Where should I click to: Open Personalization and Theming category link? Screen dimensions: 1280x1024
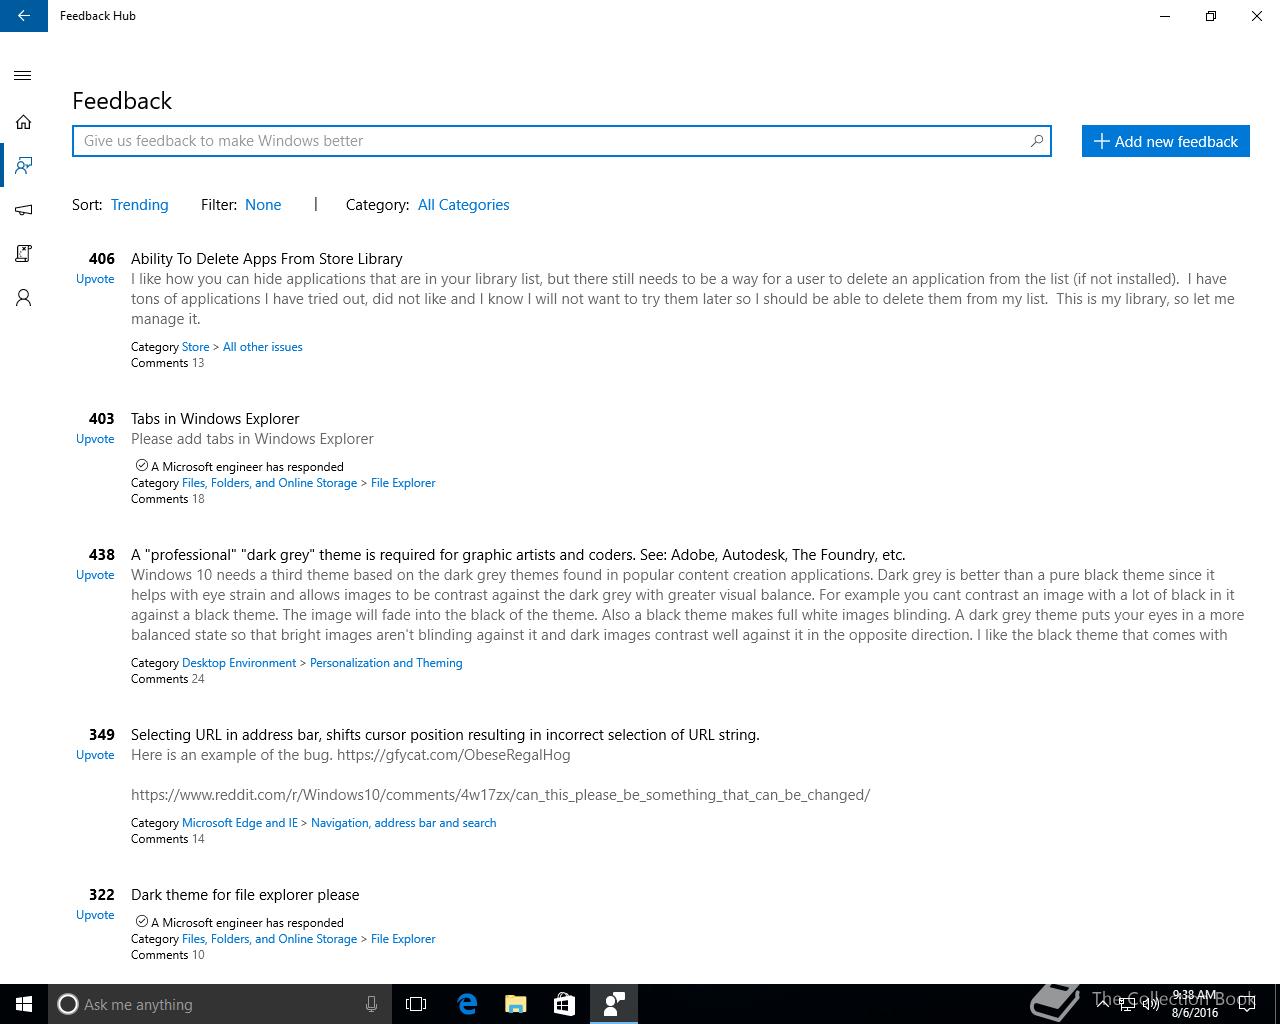point(386,663)
